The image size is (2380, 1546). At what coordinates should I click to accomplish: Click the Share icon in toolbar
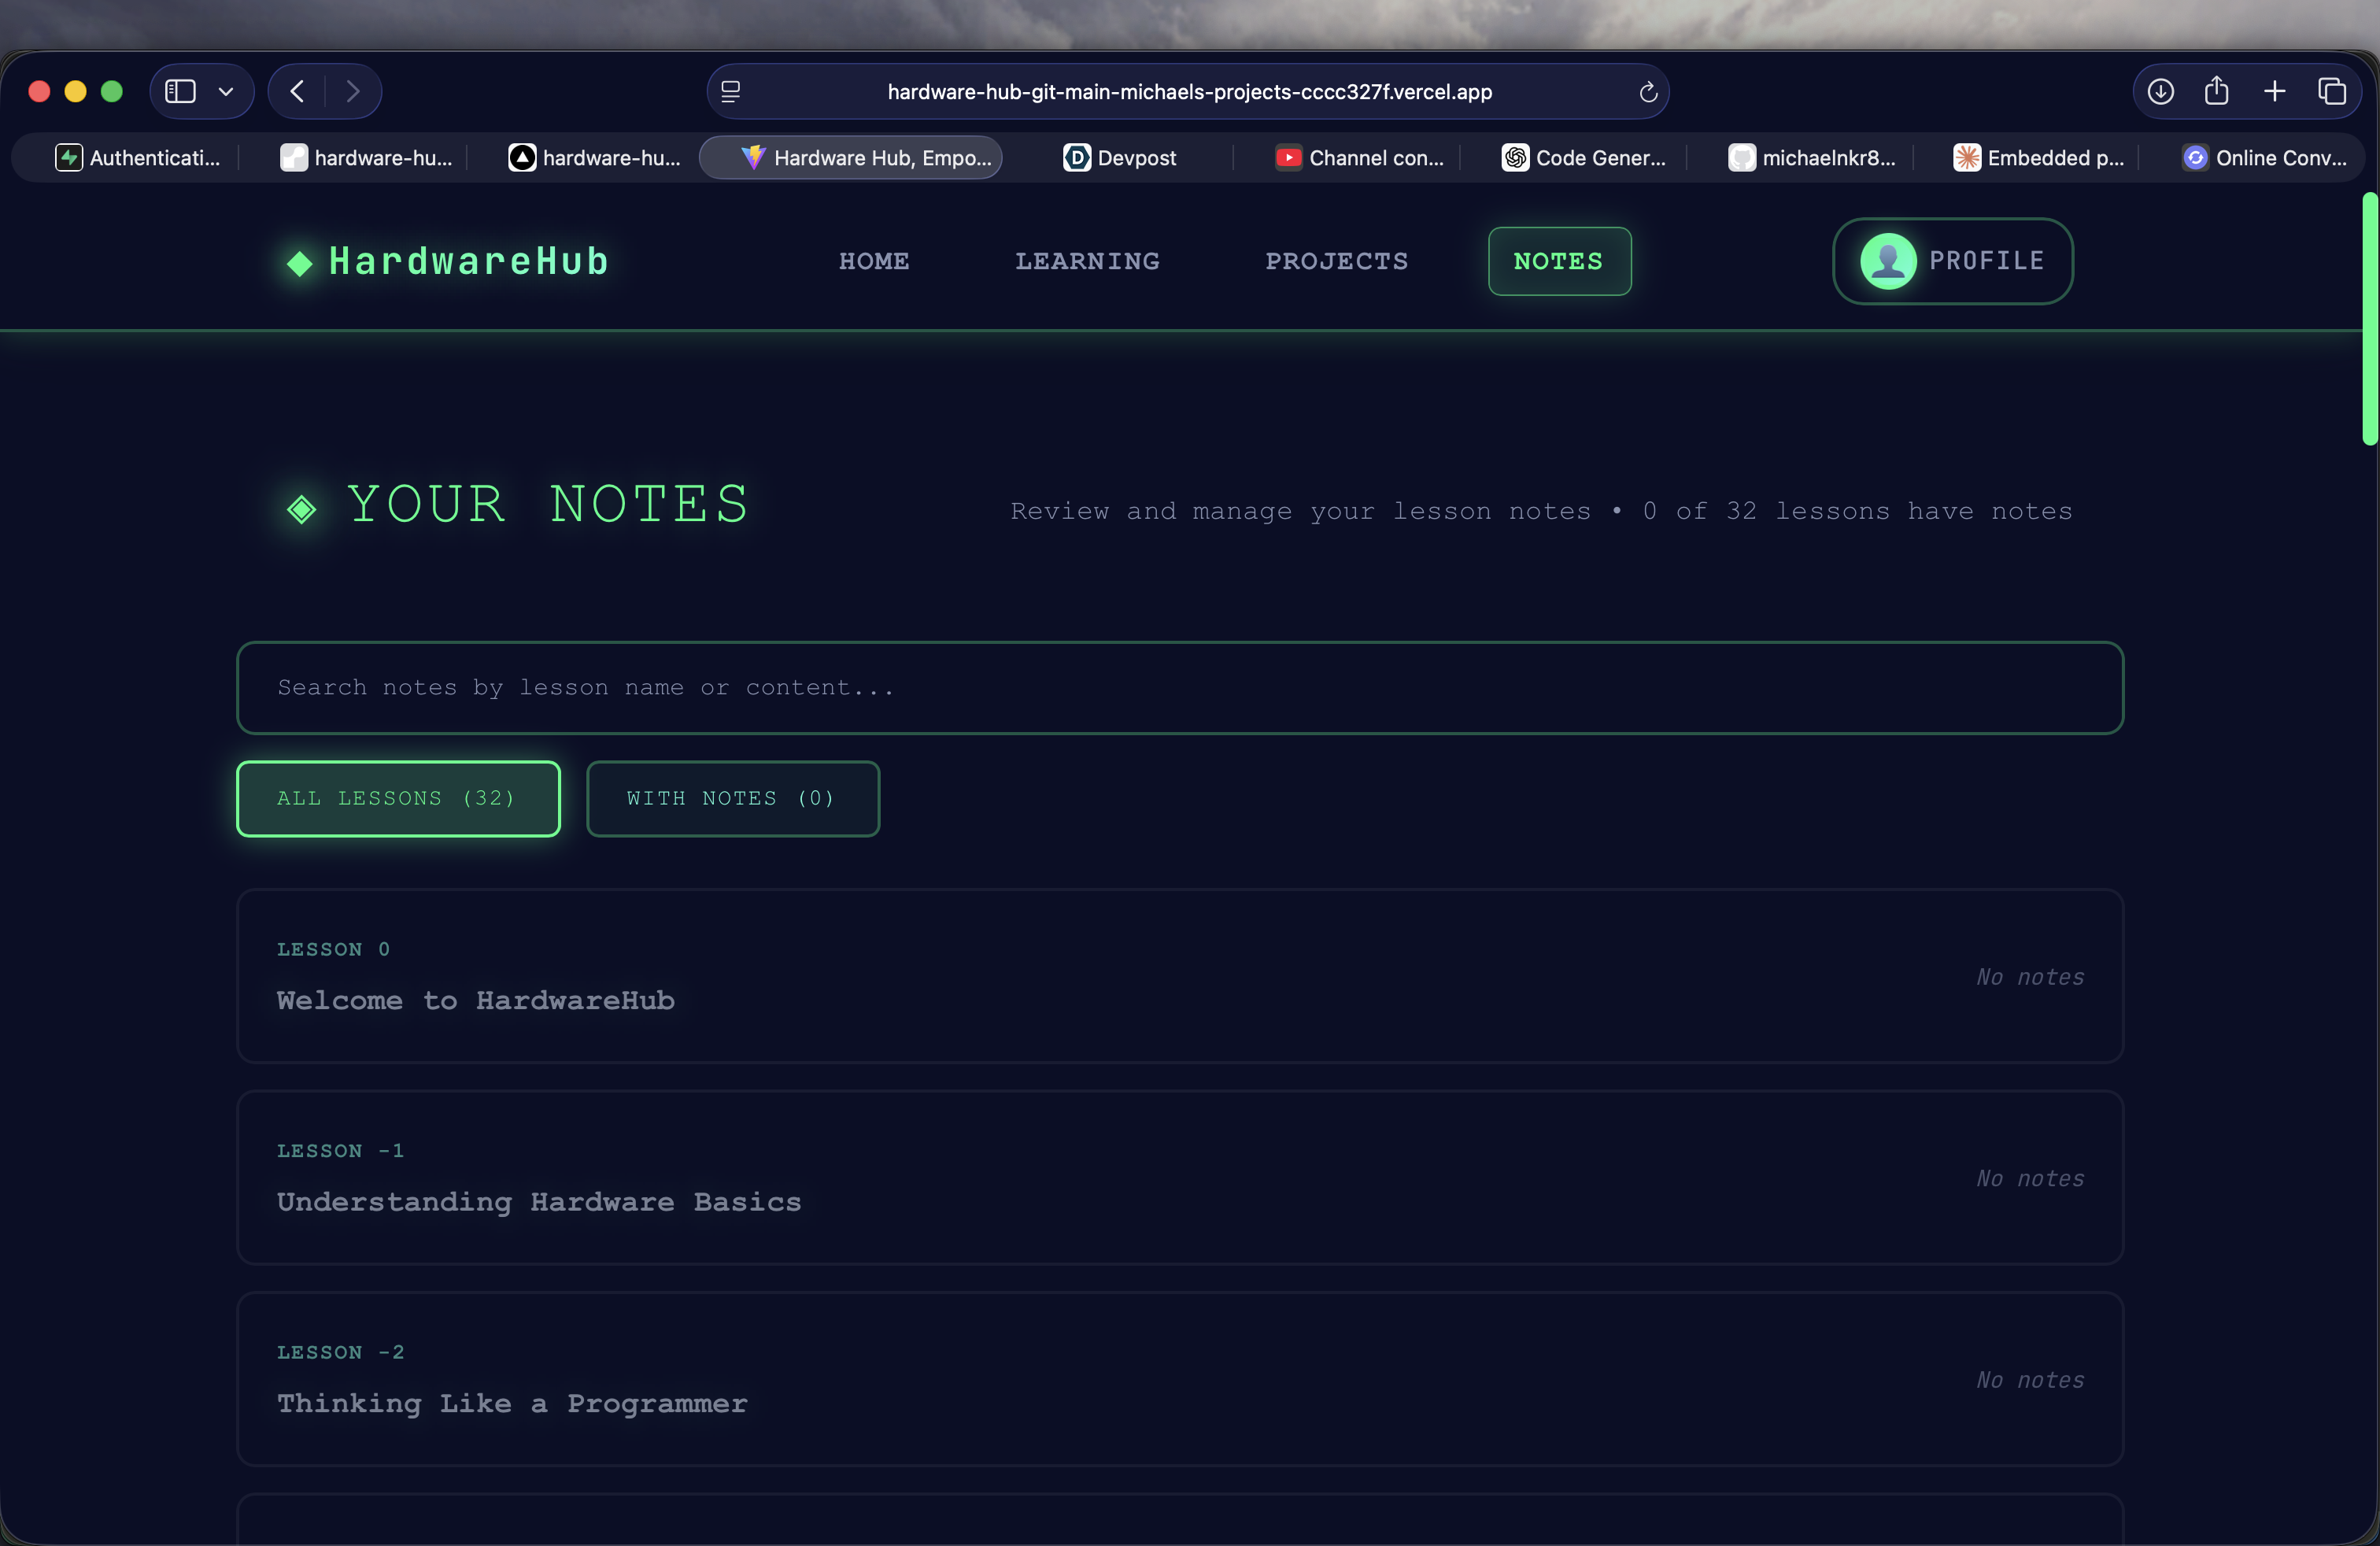click(x=2216, y=92)
